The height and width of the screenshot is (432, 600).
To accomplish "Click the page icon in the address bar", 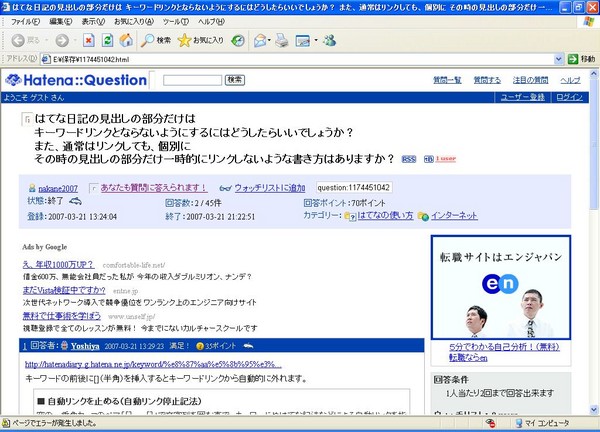I will point(46,59).
